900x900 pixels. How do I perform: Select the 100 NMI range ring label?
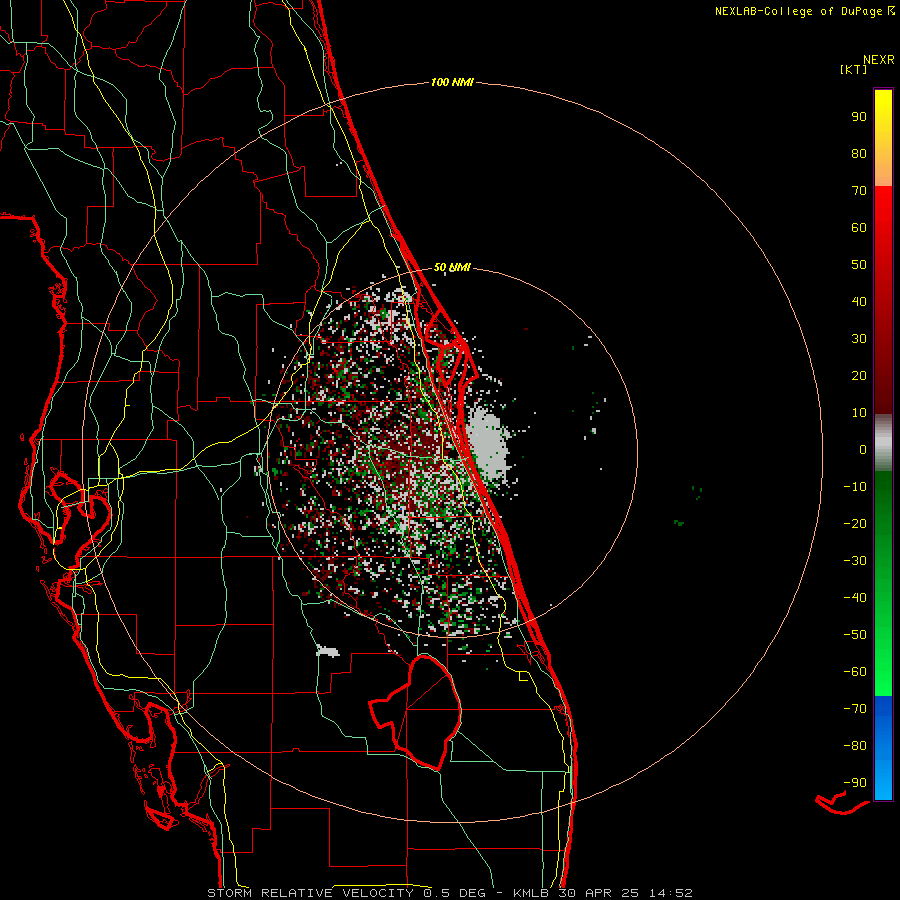pyautogui.click(x=452, y=83)
